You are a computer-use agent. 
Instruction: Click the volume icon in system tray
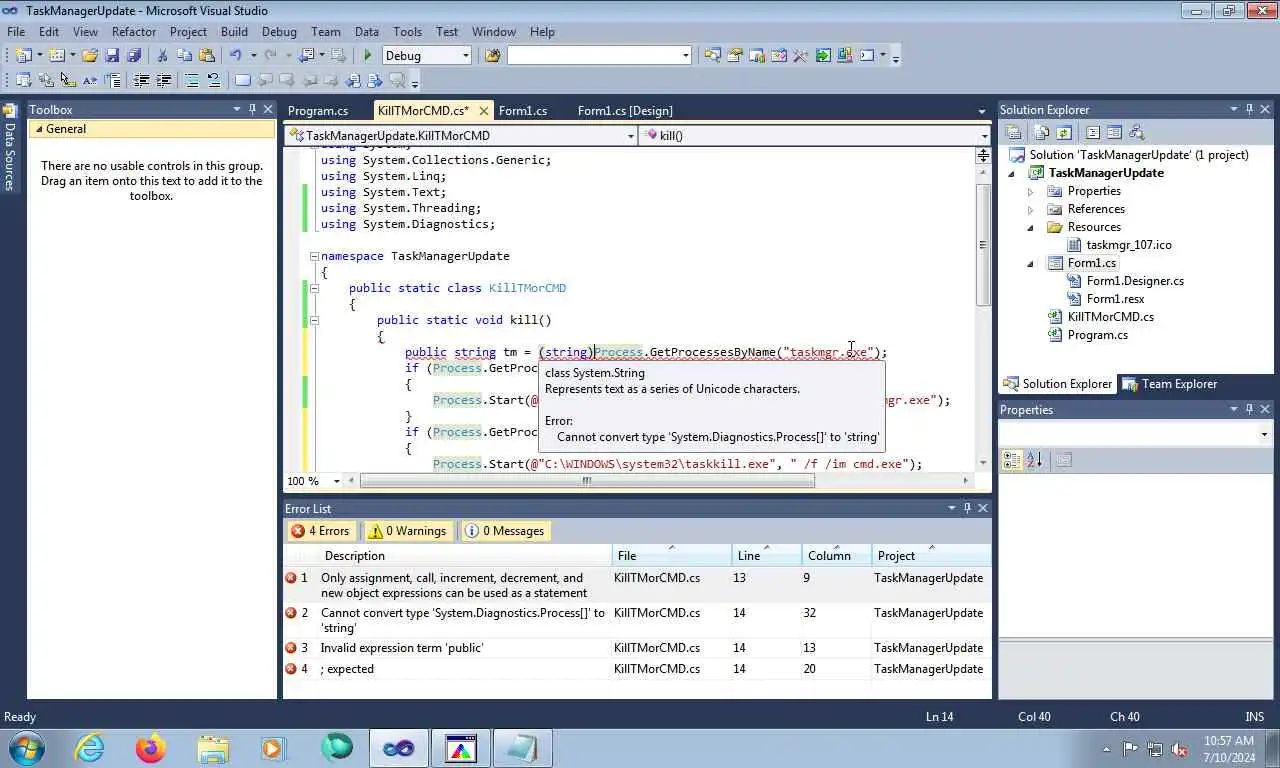tap(1179, 748)
